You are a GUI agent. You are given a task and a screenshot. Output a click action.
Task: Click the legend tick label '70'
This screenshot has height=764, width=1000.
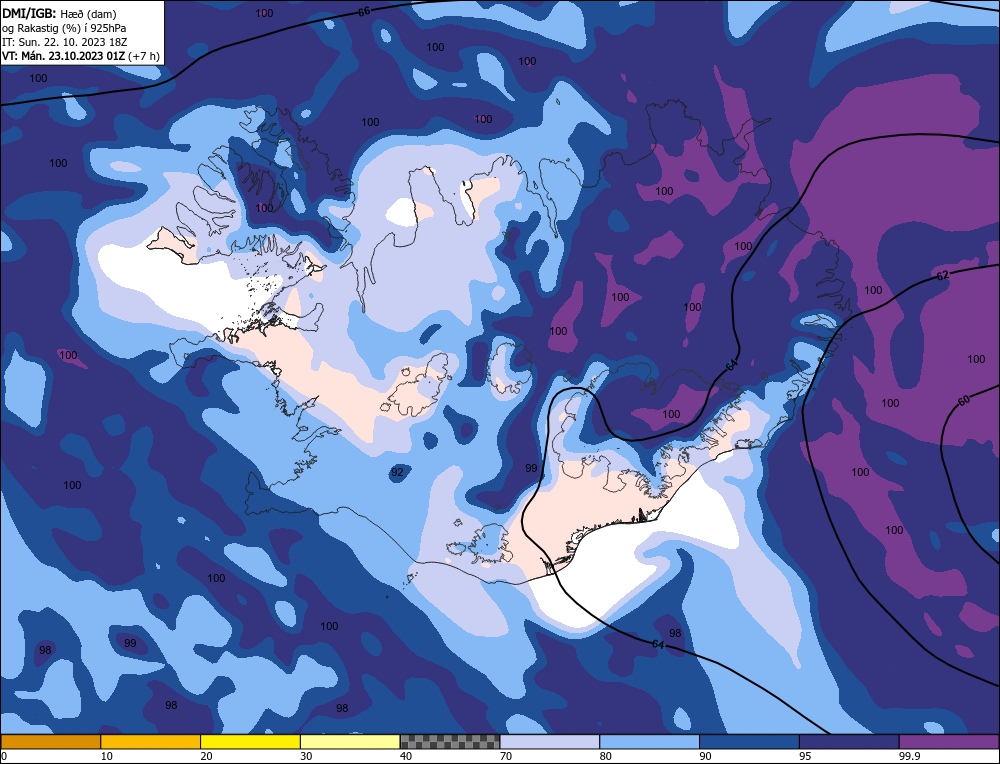pyautogui.click(x=506, y=756)
